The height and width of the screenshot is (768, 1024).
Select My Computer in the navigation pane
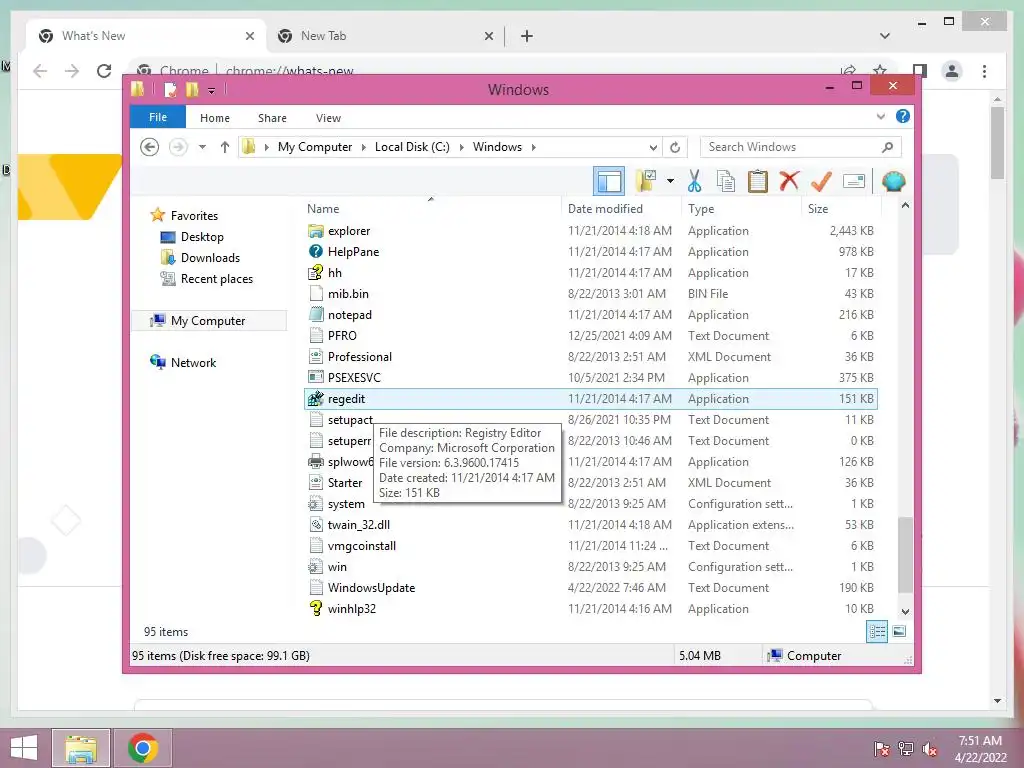[208, 321]
